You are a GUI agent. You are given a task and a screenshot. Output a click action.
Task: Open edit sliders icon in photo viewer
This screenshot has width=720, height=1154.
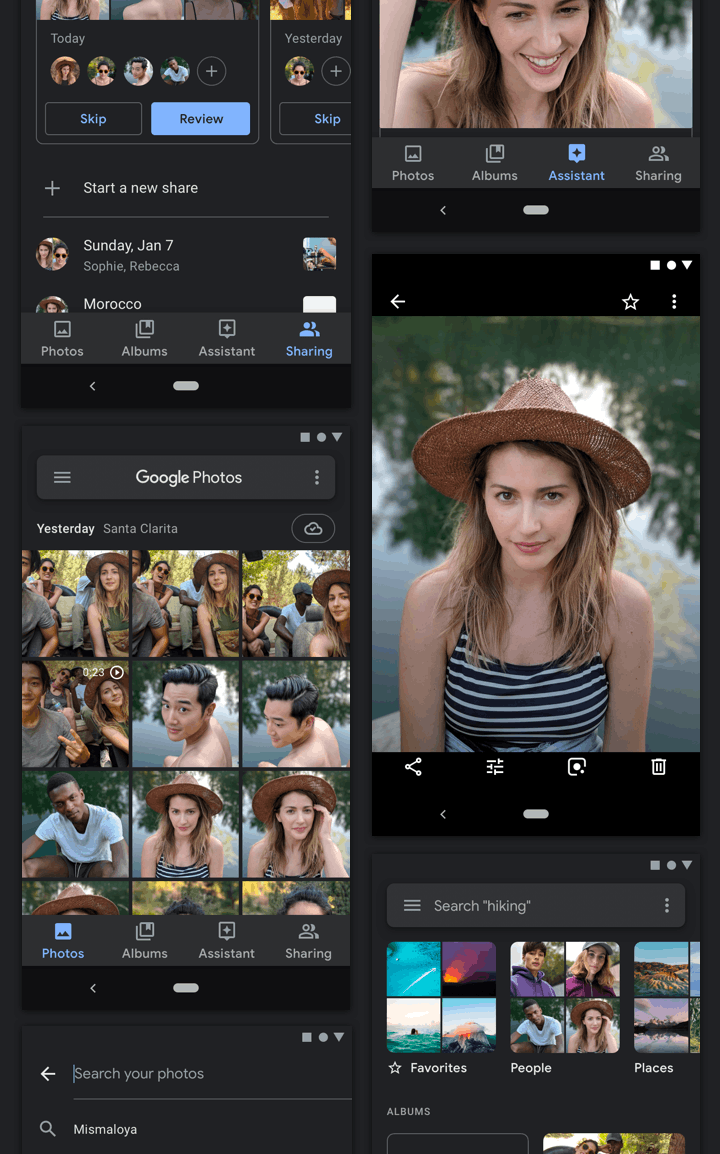click(495, 767)
